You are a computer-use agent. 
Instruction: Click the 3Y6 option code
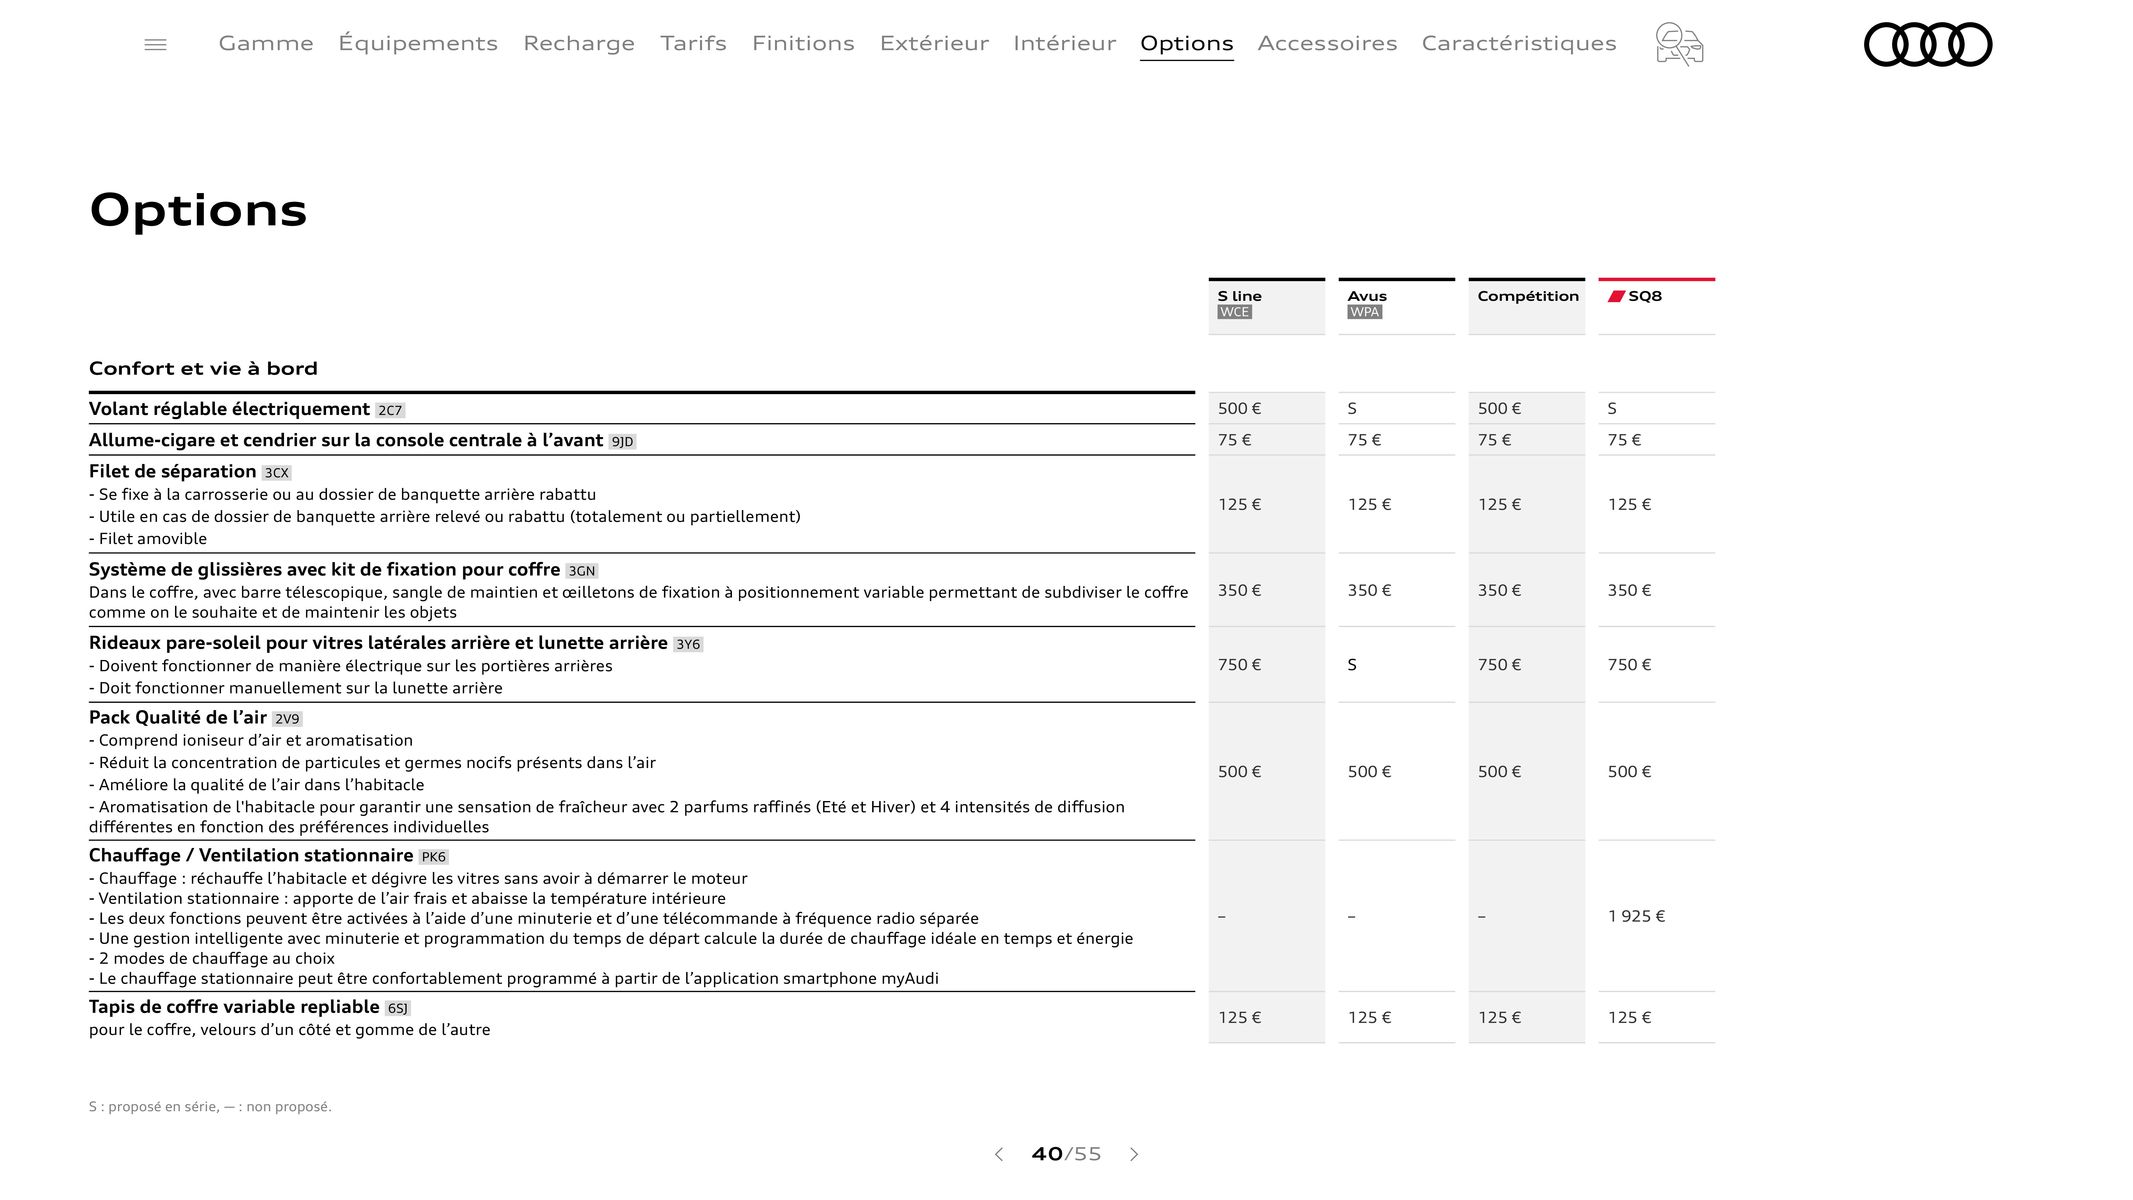point(688,644)
